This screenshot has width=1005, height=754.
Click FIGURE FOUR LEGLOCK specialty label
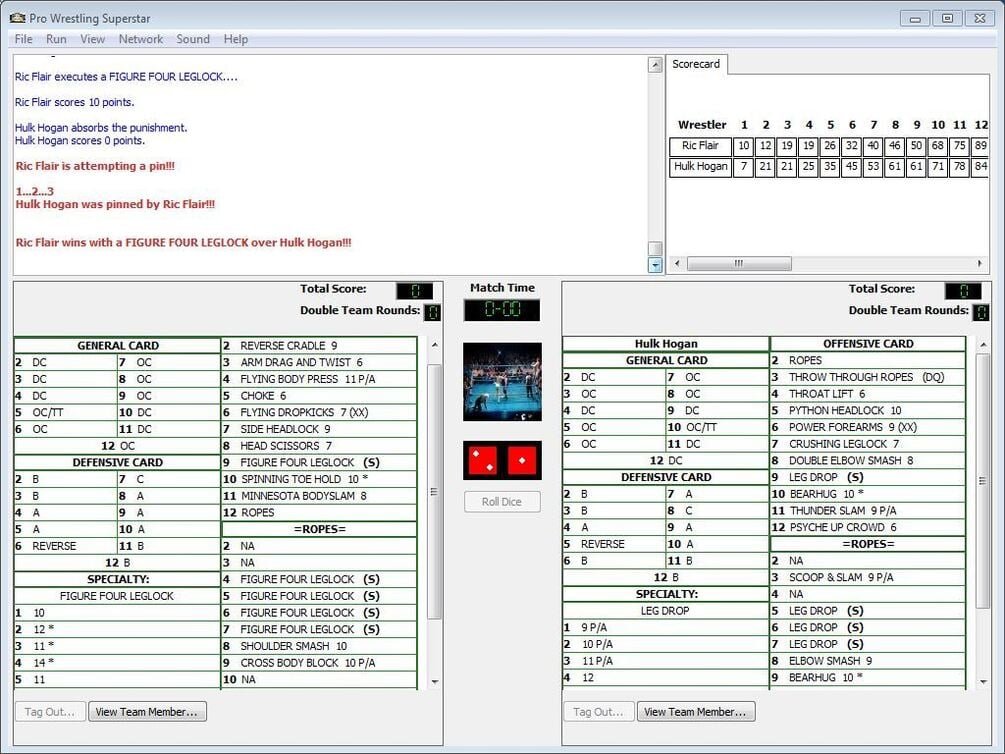tap(117, 596)
